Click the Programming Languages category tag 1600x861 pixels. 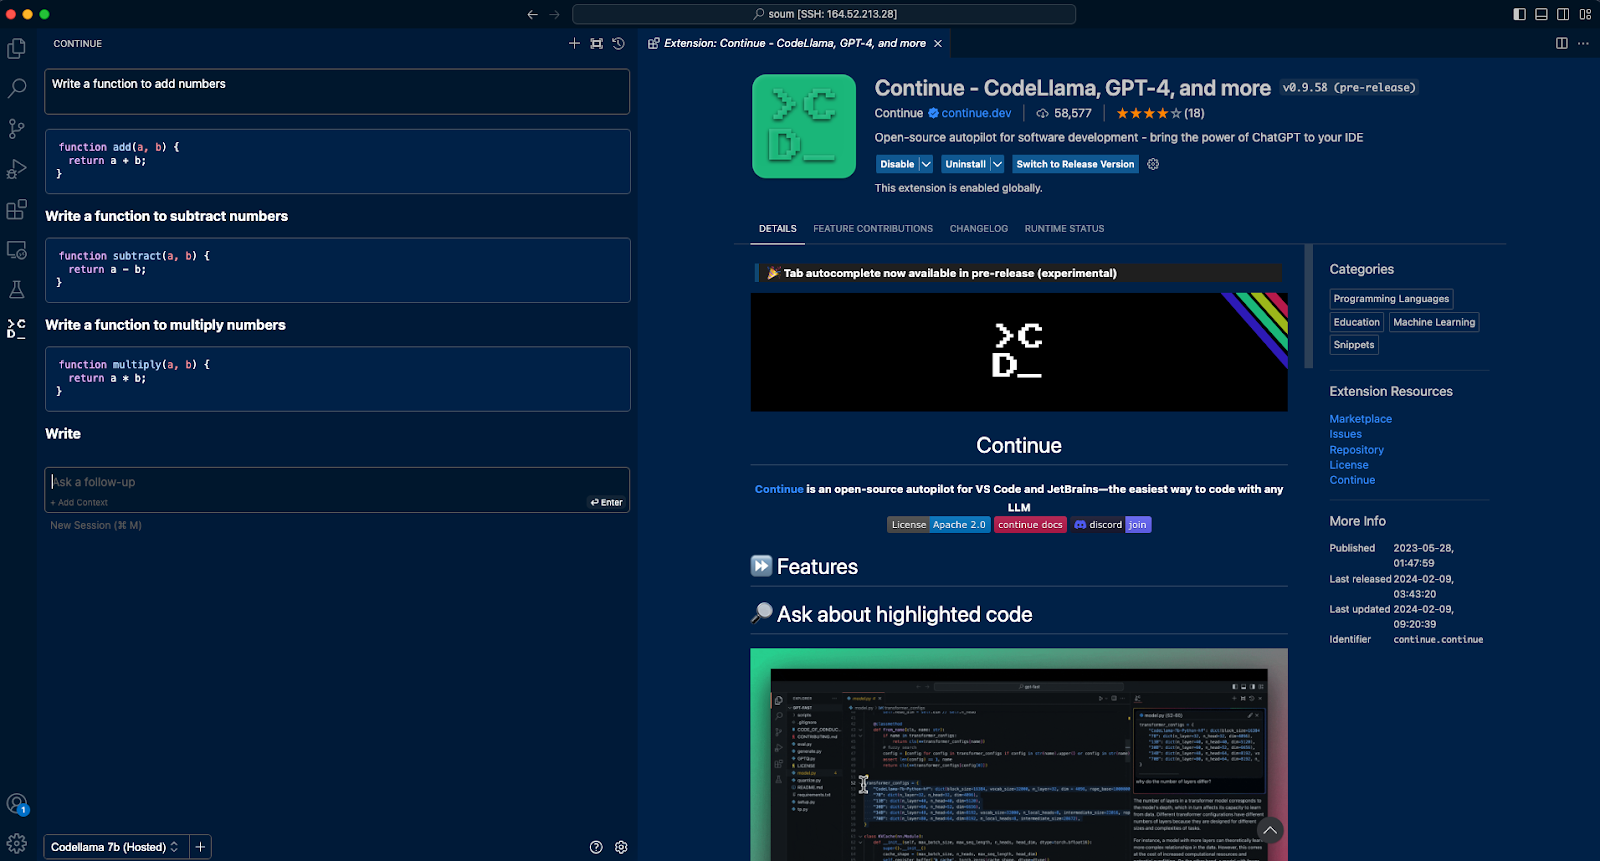[x=1391, y=299]
